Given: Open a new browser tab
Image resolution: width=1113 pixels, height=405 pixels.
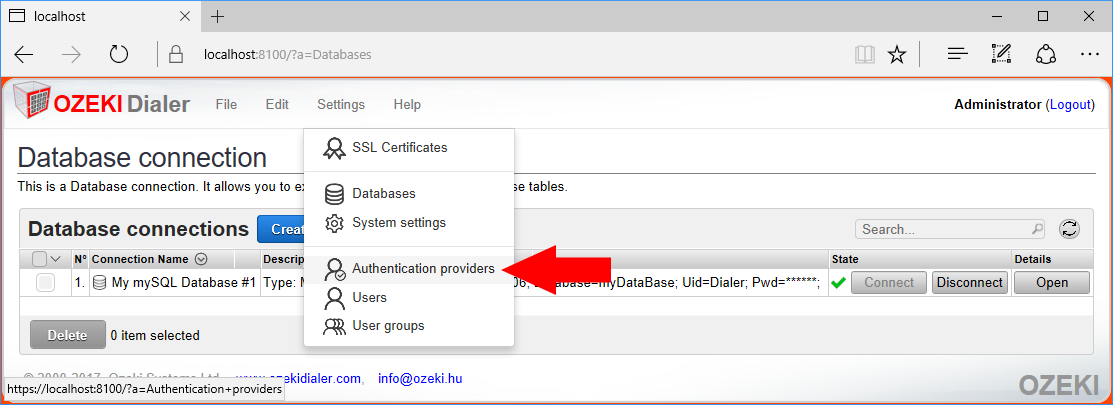Looking at the screenshot, I should (218, 17).
